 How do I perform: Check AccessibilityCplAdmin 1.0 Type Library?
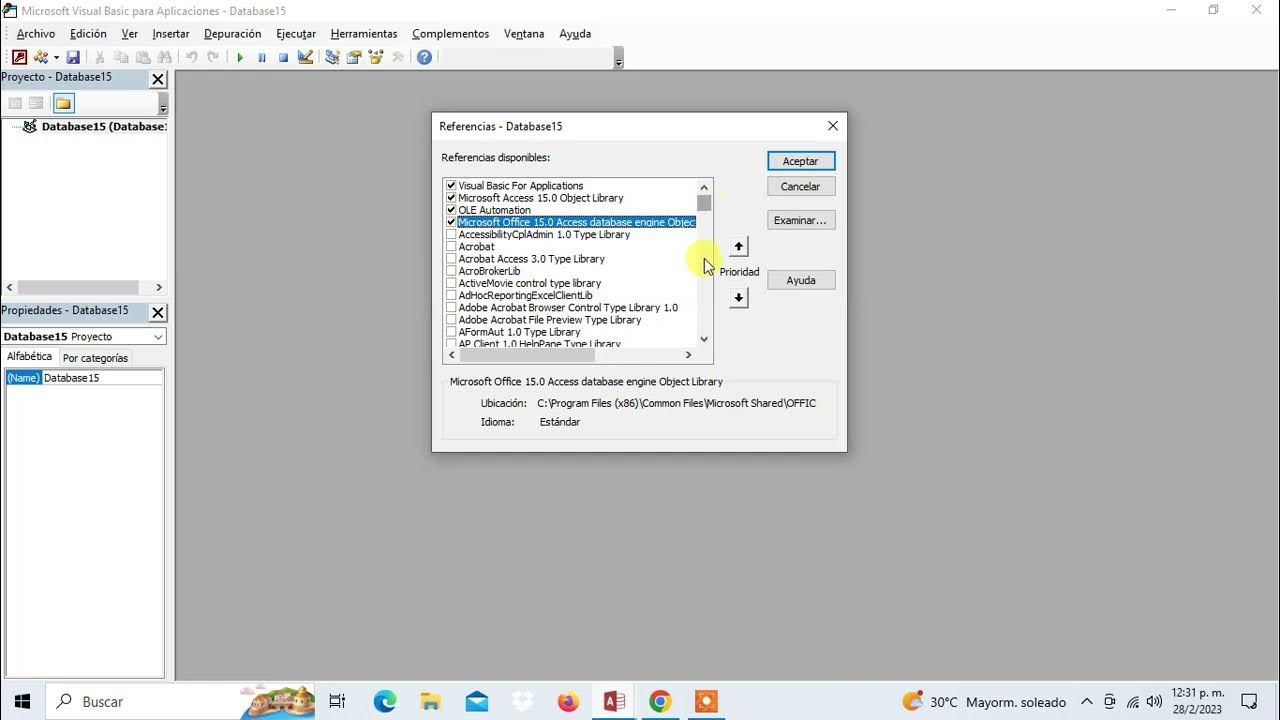(451, 235)
